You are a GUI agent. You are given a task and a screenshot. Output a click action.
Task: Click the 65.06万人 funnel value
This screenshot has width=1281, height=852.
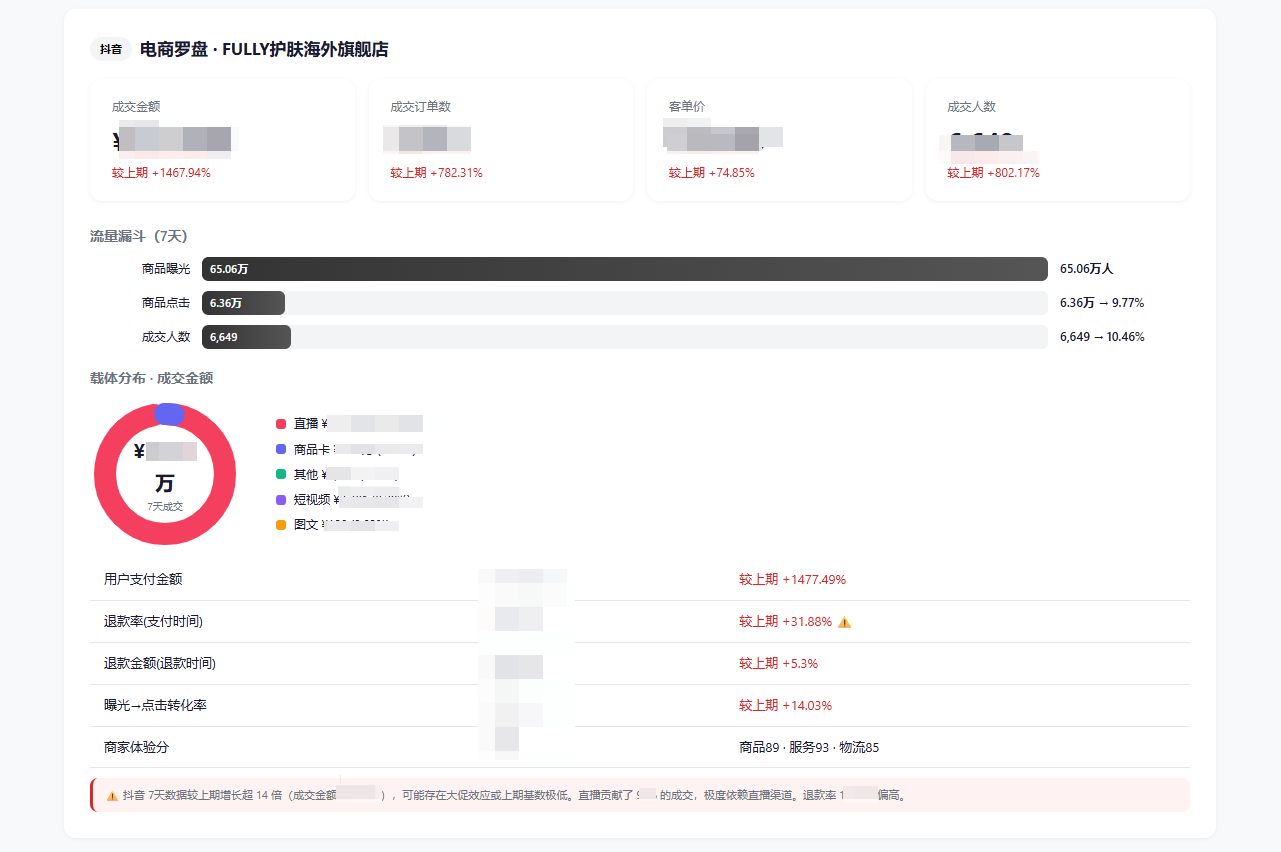1087,269
